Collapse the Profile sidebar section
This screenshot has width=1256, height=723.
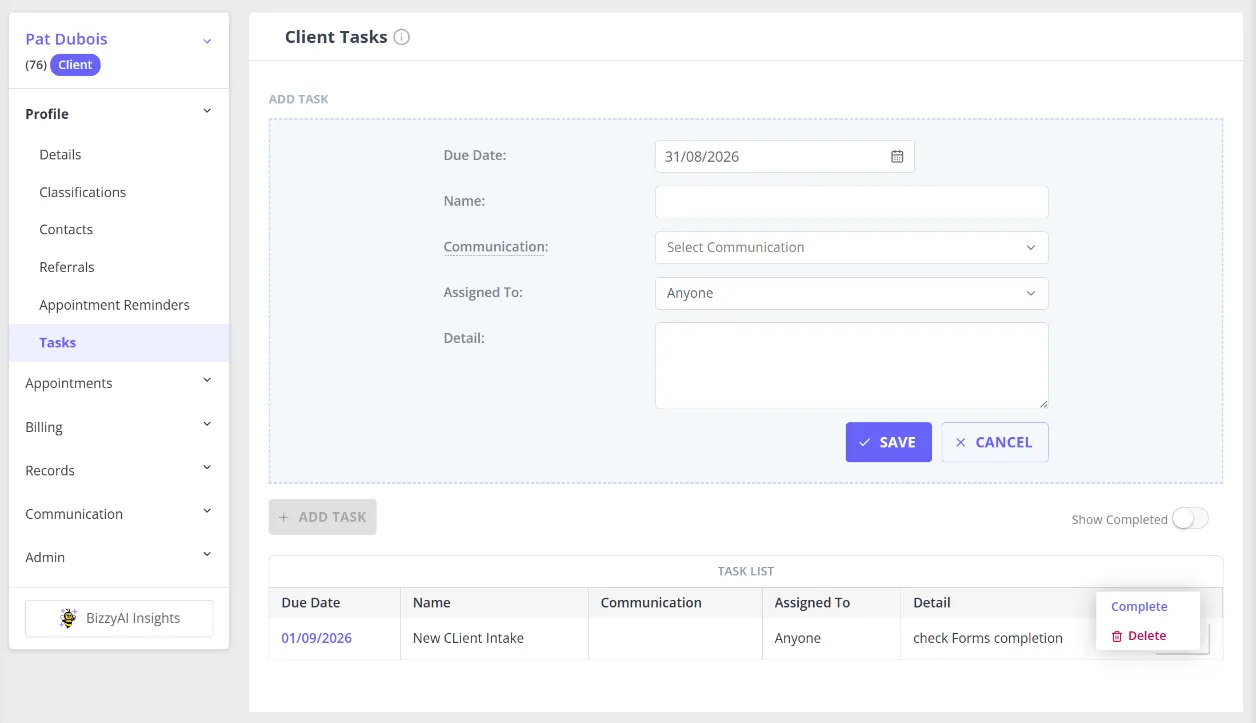tap(207, 112)
